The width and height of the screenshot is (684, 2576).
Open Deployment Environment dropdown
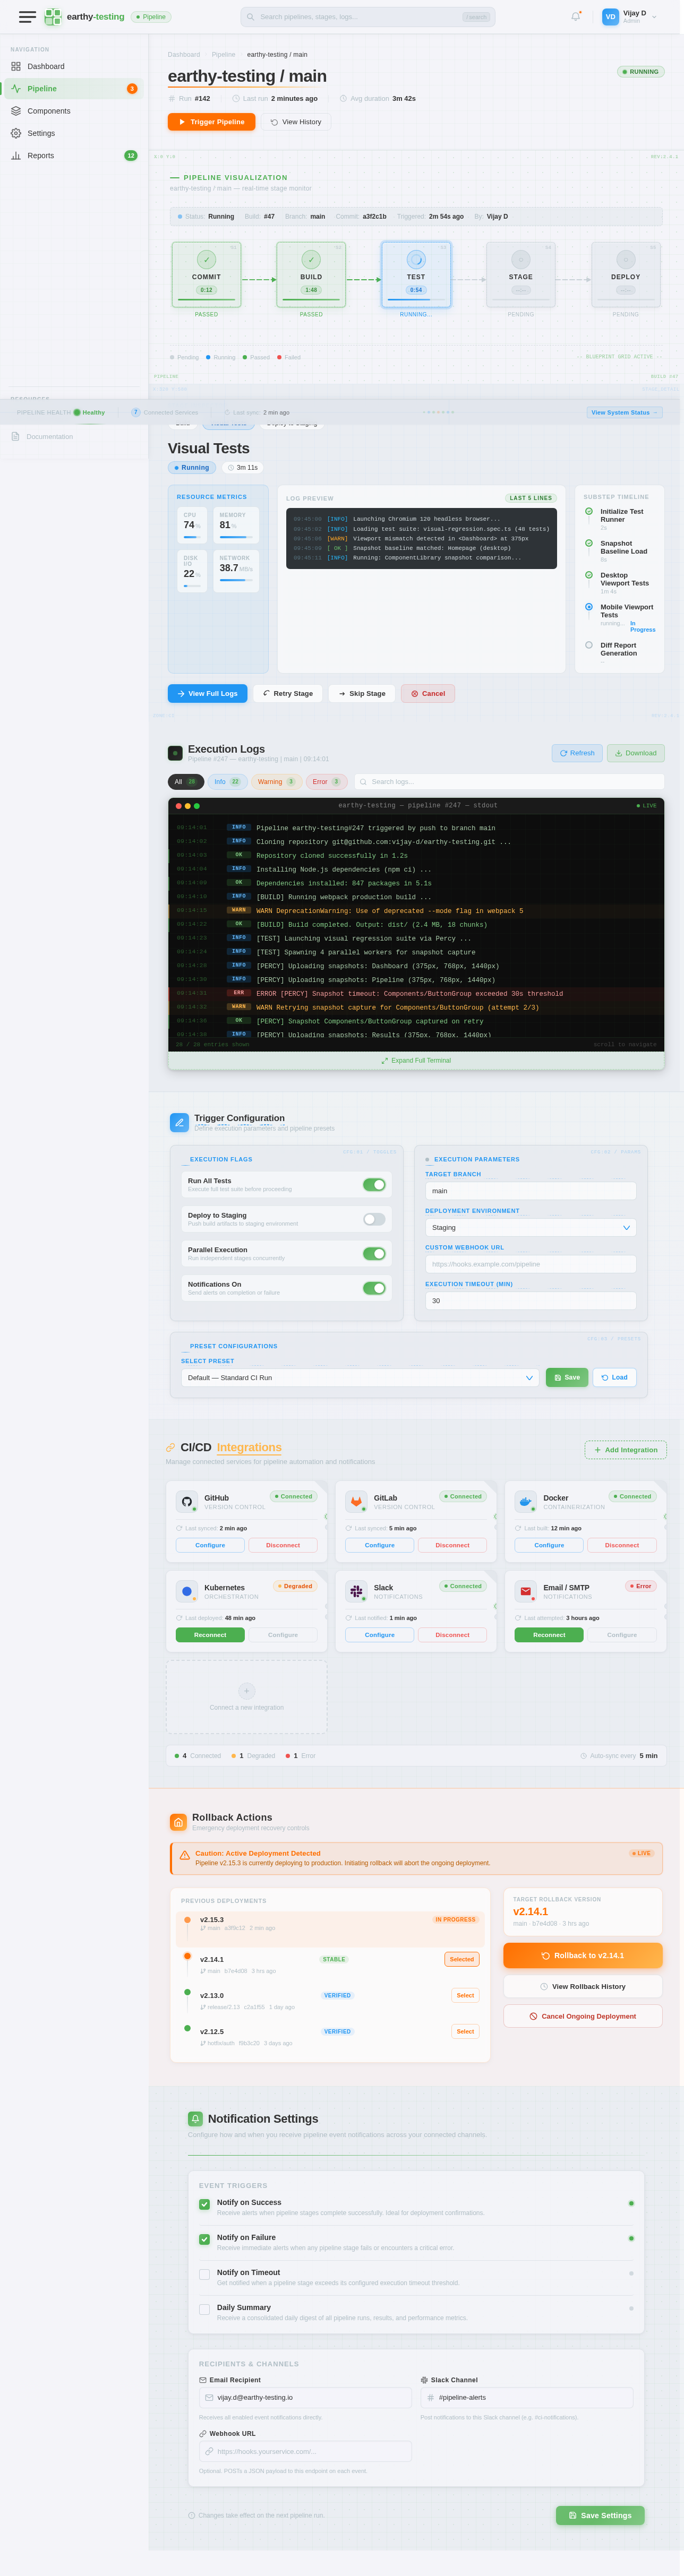click(x=531, y=1227)
